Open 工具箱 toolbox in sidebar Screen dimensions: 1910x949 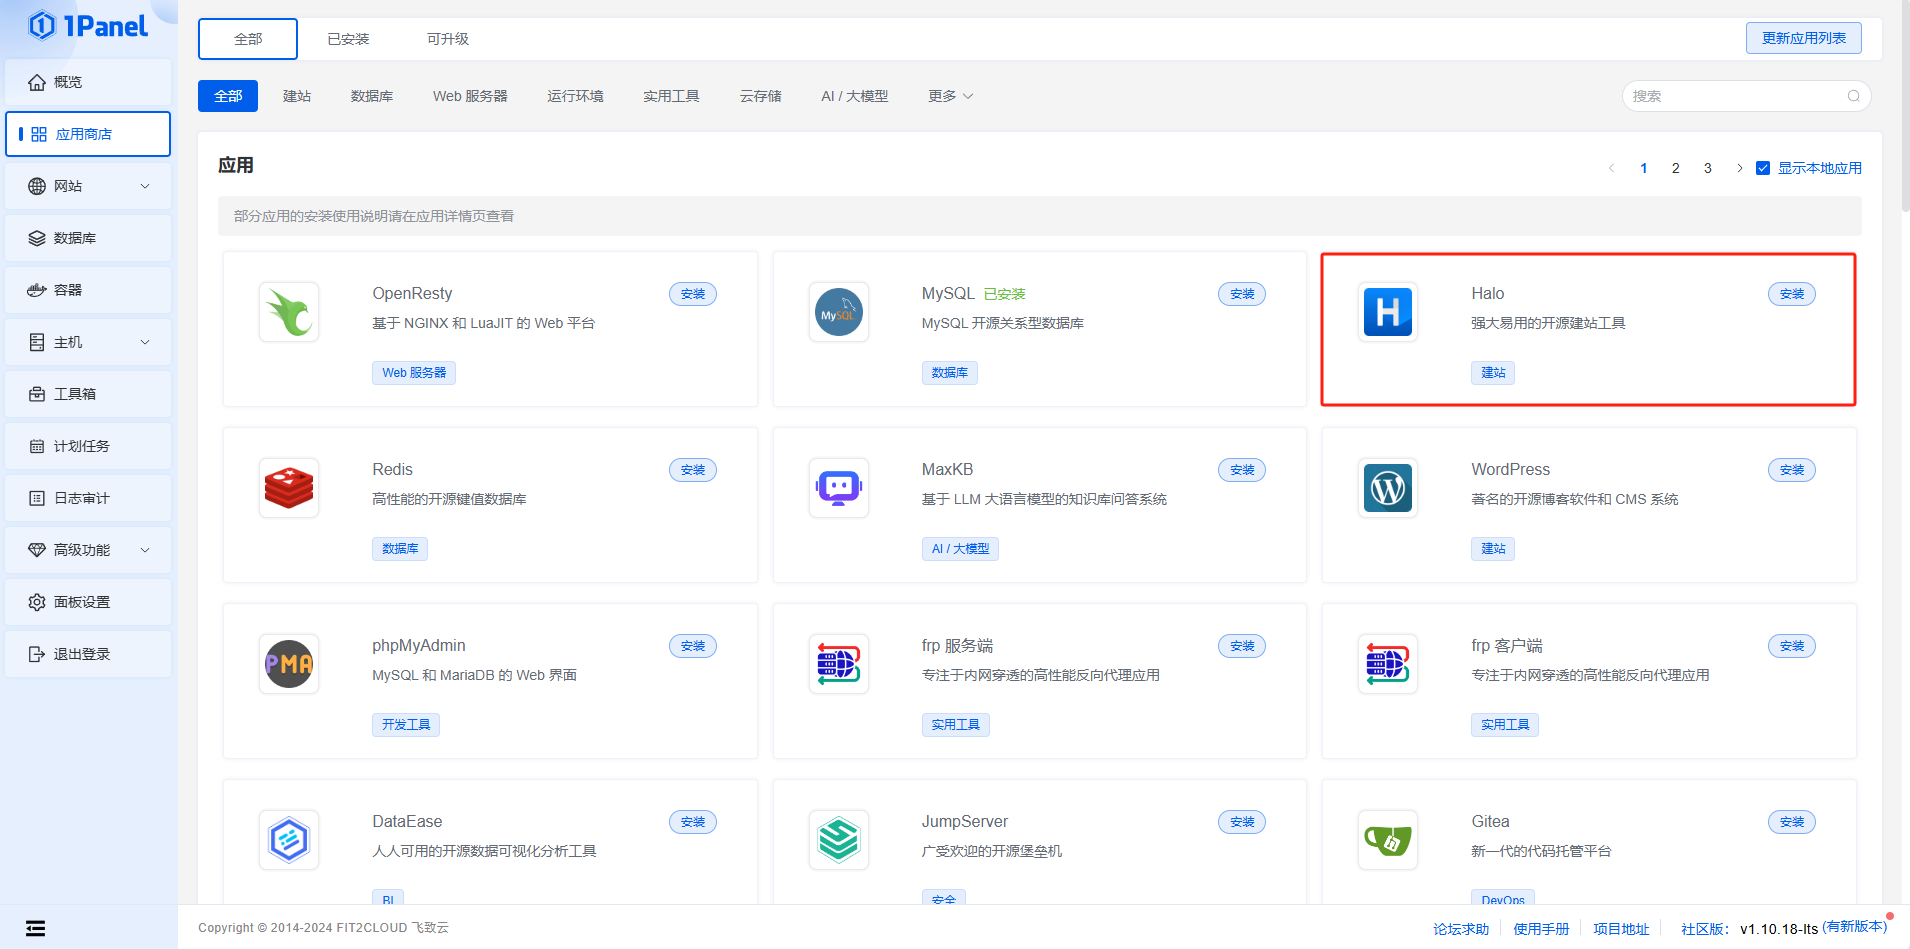pyautogui.click(x=88, y=394)
